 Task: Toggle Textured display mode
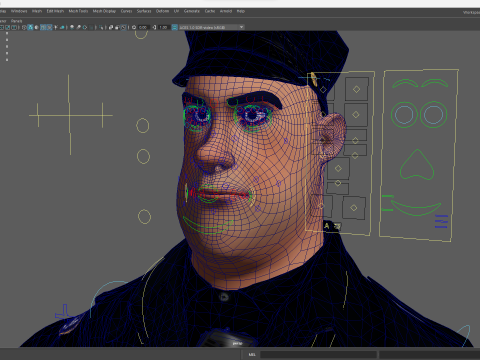coord(49,27)
